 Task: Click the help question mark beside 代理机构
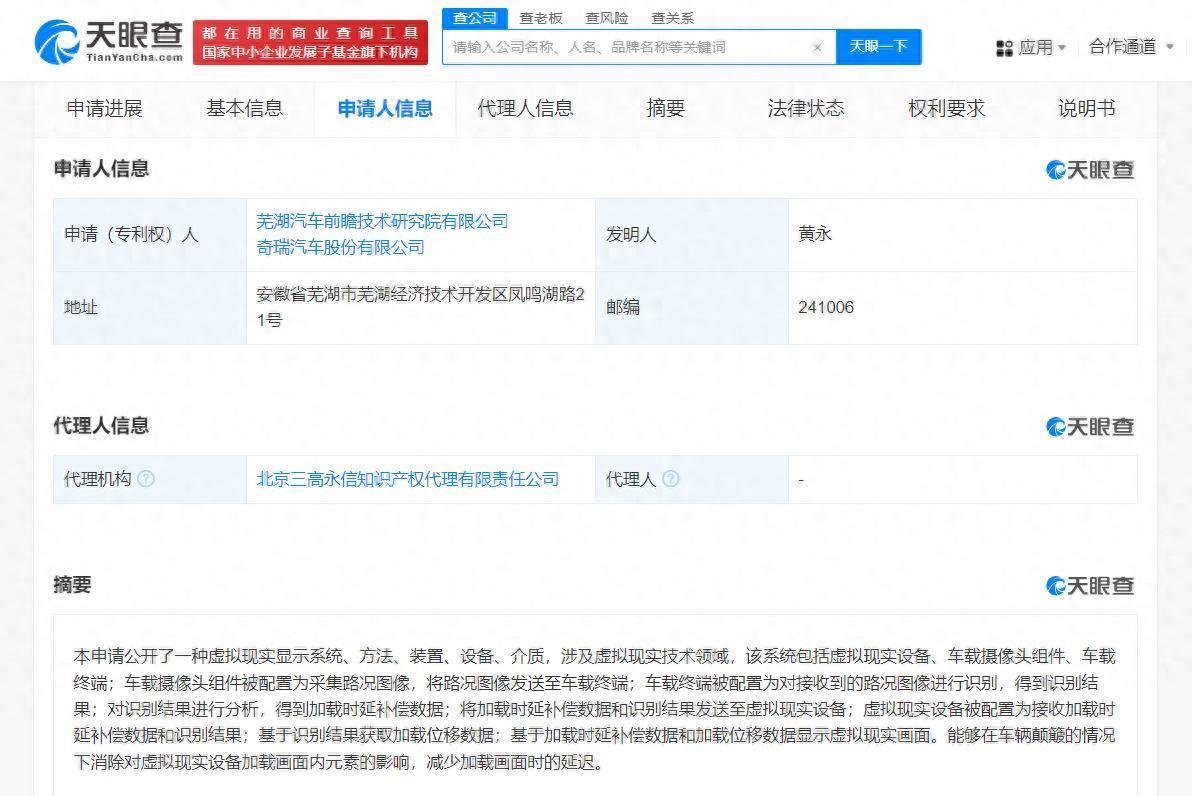tap(147, 479)
